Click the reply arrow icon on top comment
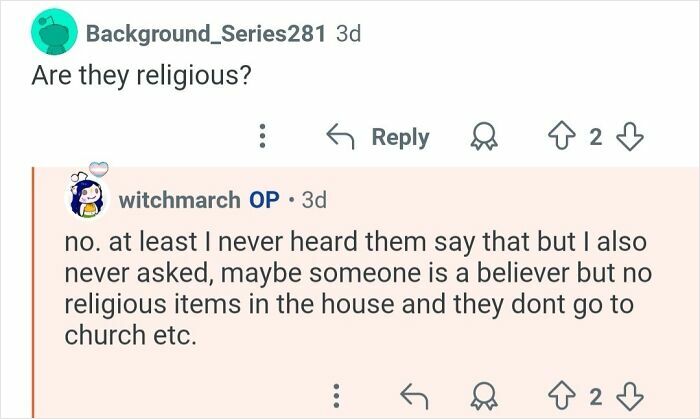Image resolution: width=700 pixels, height=419 pixels. click(343, 137)
